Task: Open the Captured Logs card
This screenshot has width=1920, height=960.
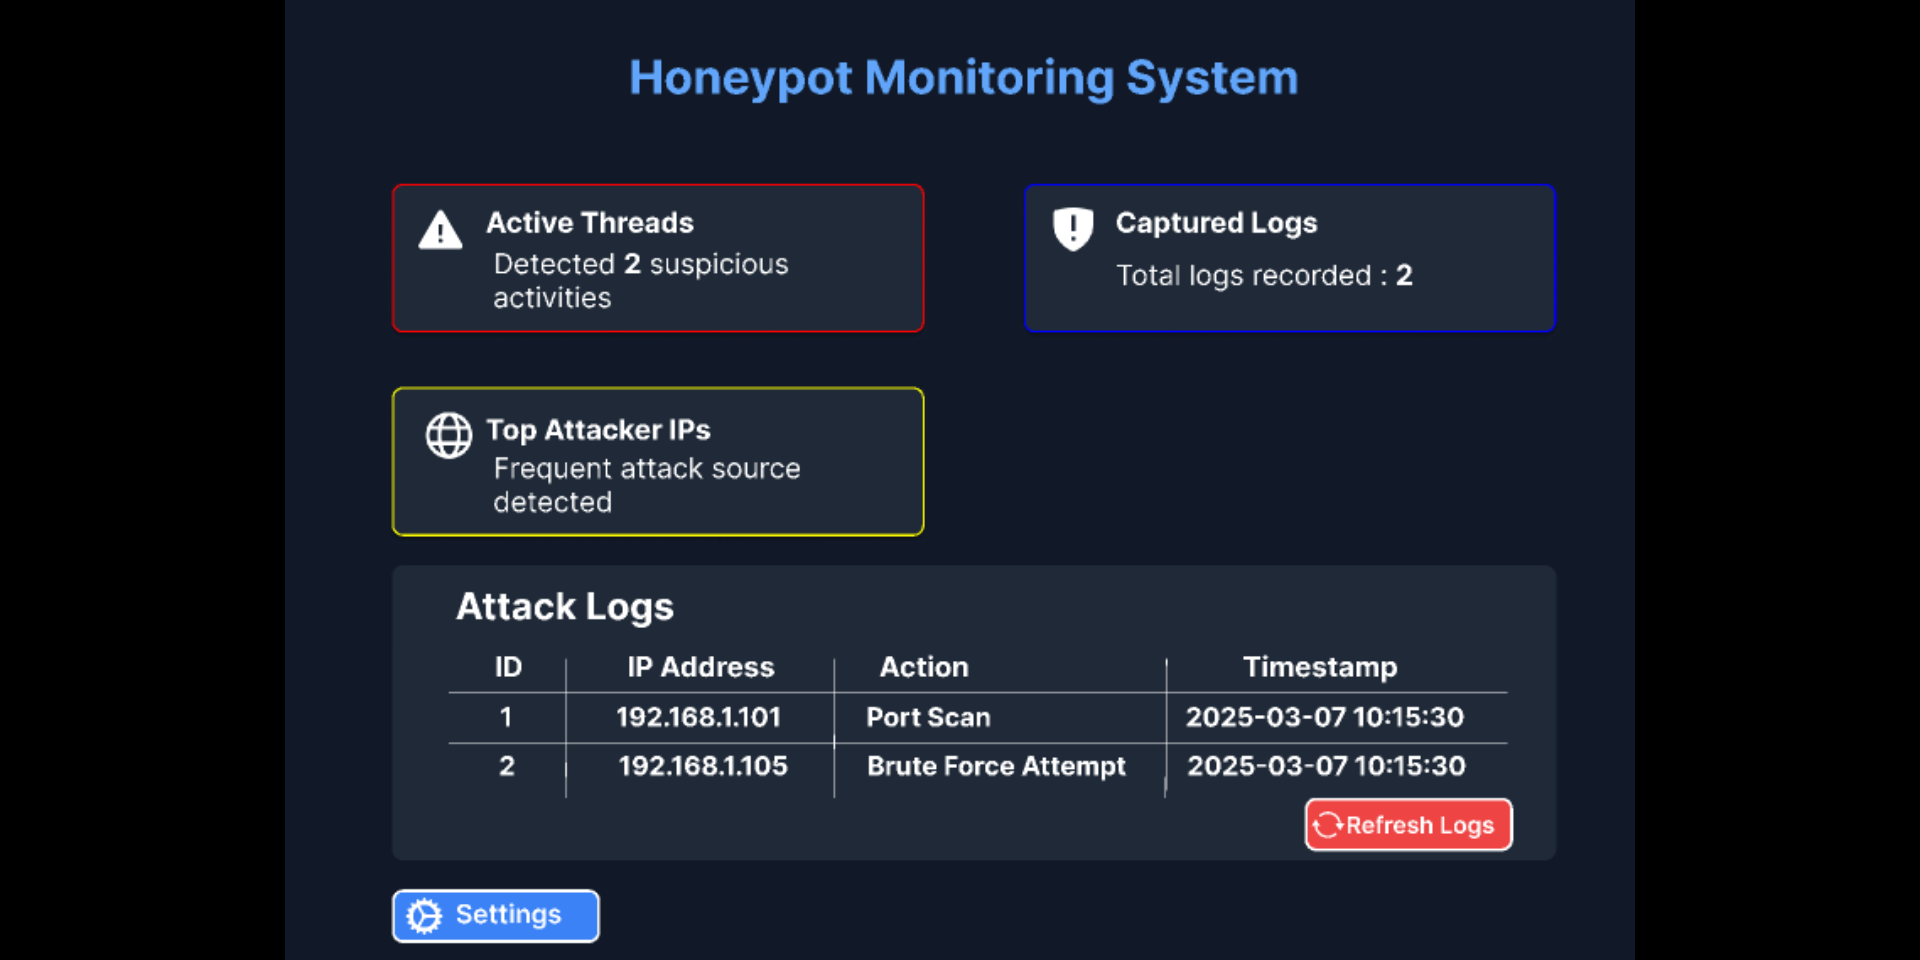Action: 1290,258
